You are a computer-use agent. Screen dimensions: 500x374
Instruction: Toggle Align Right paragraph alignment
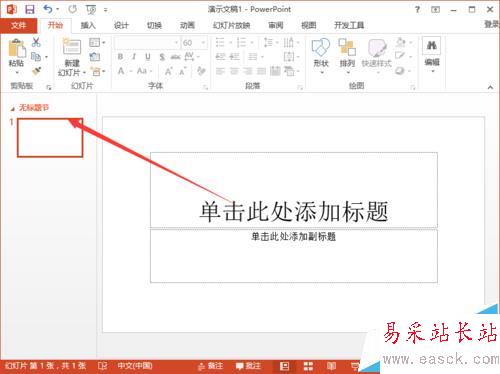(248, 71)
